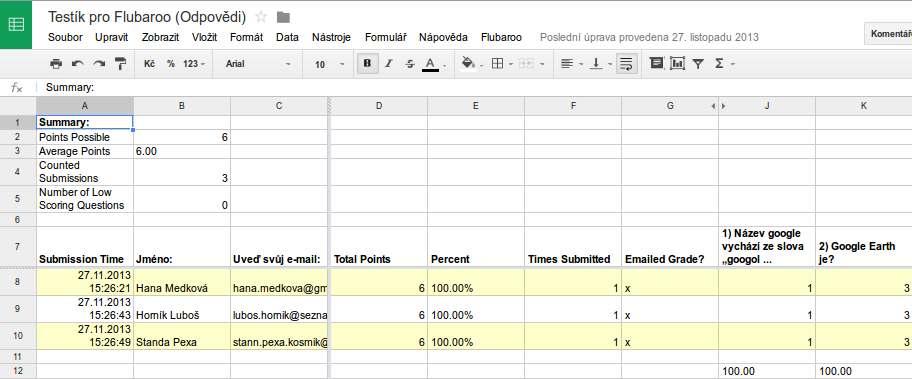Open the Flubaroo menu
912x379 pixels.
click(501, 37)
